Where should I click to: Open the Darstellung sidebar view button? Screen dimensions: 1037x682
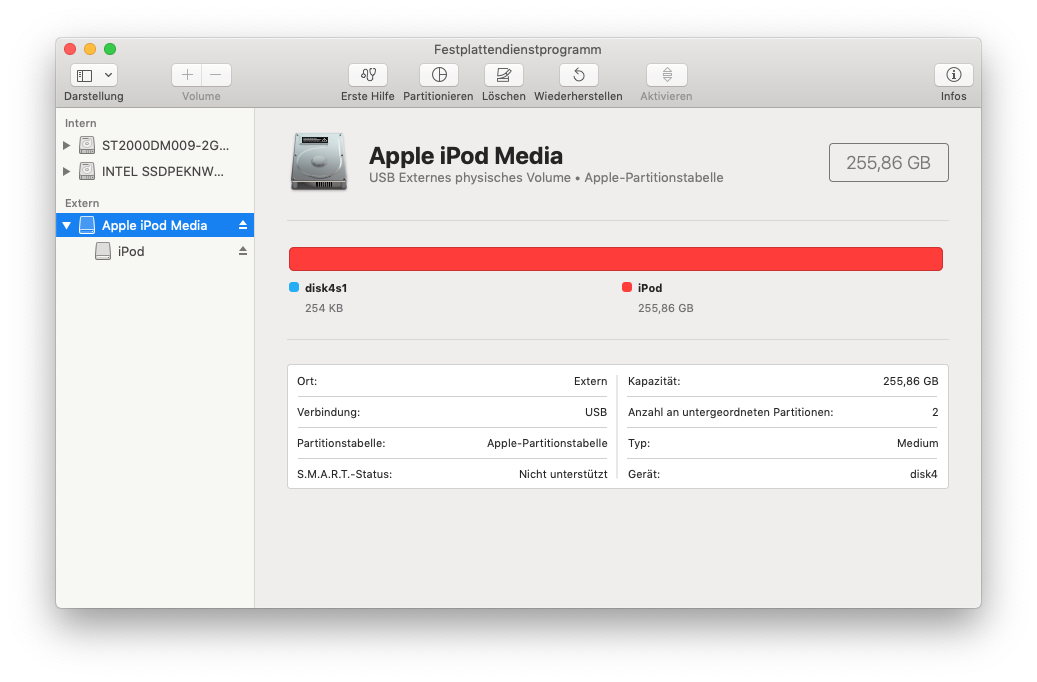pyautogui.click(x=85, y=75)
